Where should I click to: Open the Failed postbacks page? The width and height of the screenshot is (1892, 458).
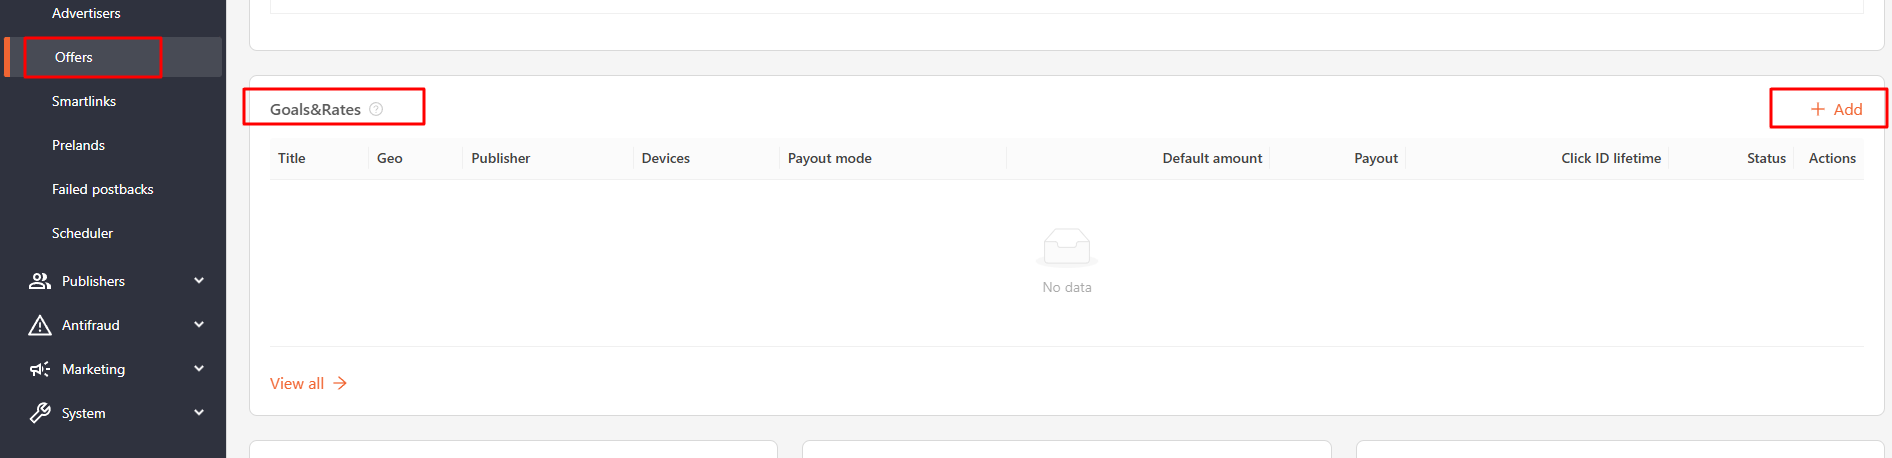click(102, 189)
